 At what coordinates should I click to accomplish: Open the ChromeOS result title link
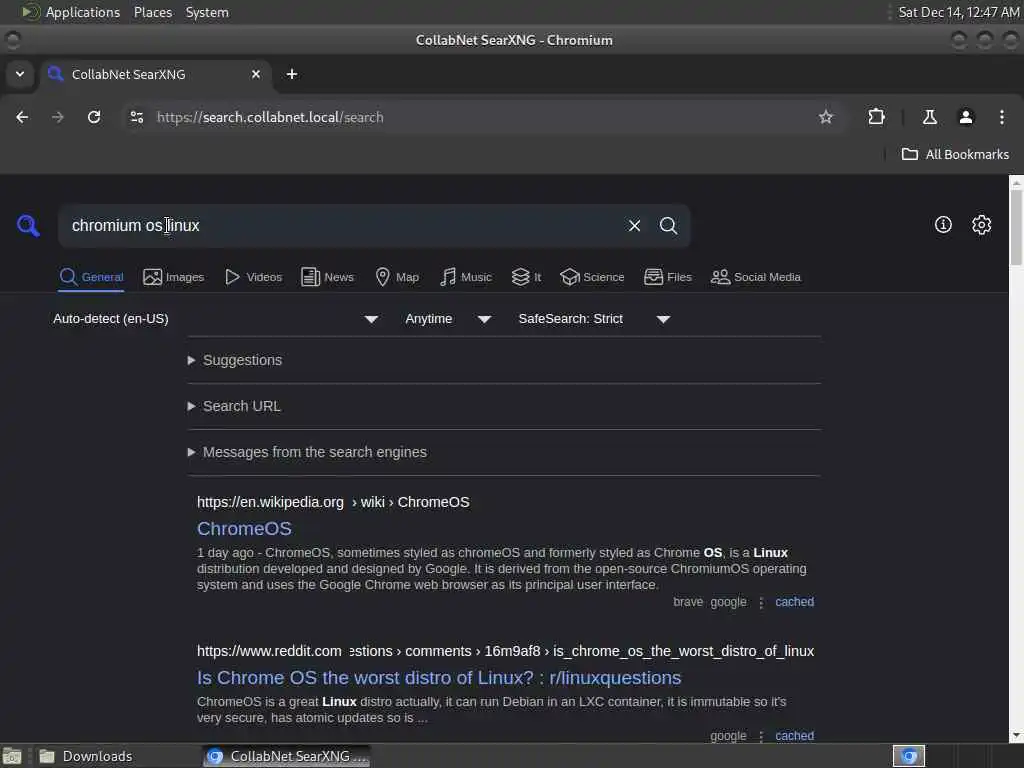click(244, 528)
